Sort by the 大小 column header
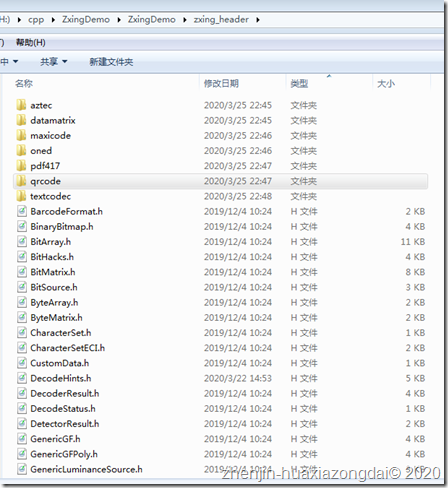Screen dimensions: 448x488 [x=386, y=83]
